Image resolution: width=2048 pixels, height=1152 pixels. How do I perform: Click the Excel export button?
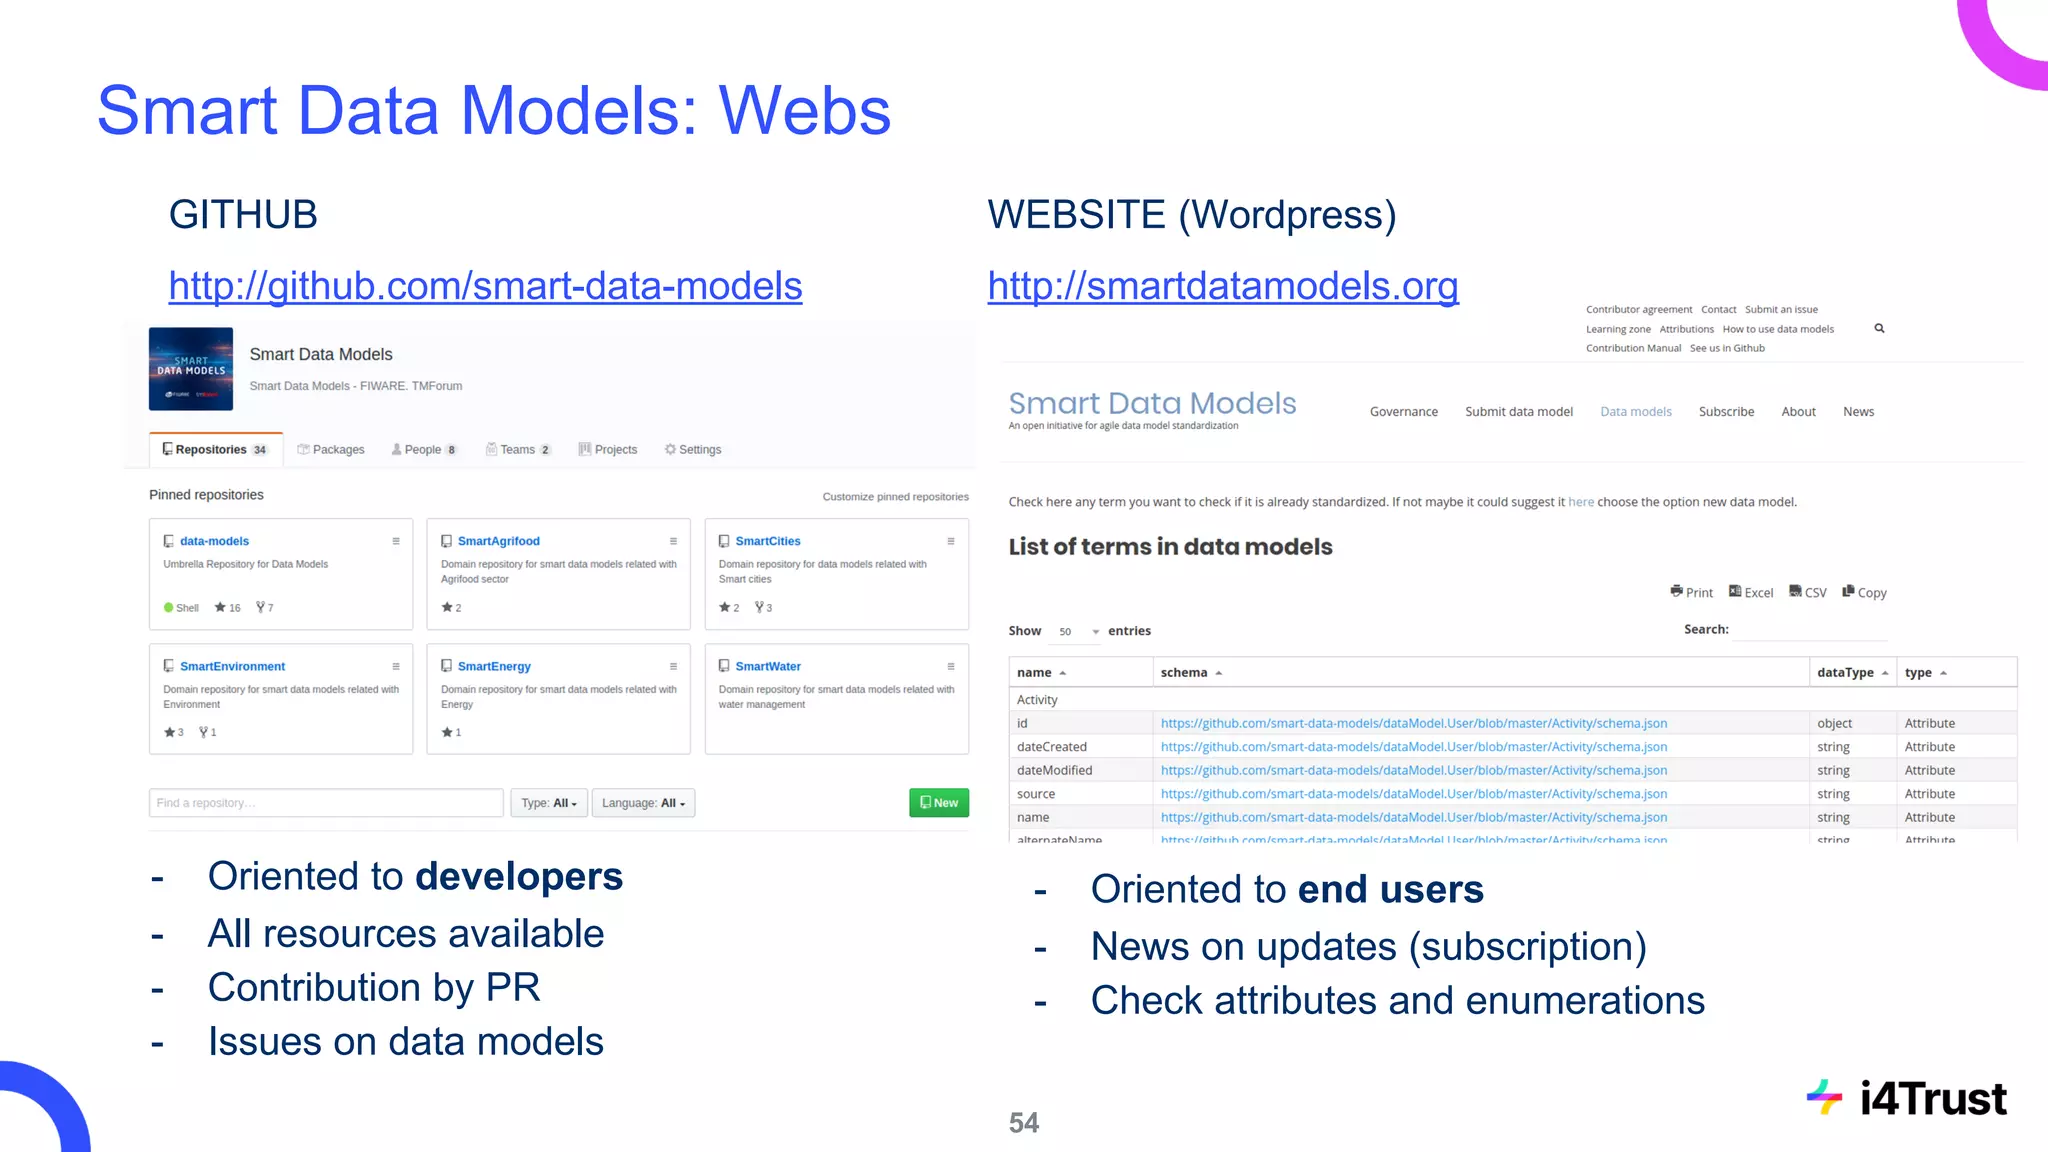pos(1751,592)
